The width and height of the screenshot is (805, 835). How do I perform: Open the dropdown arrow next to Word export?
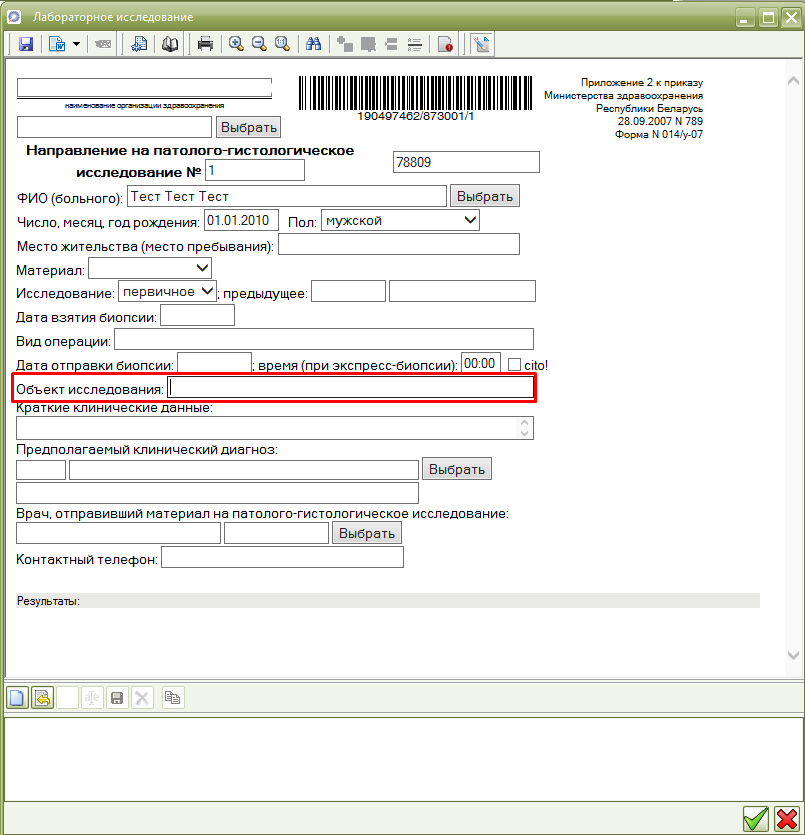76,44
